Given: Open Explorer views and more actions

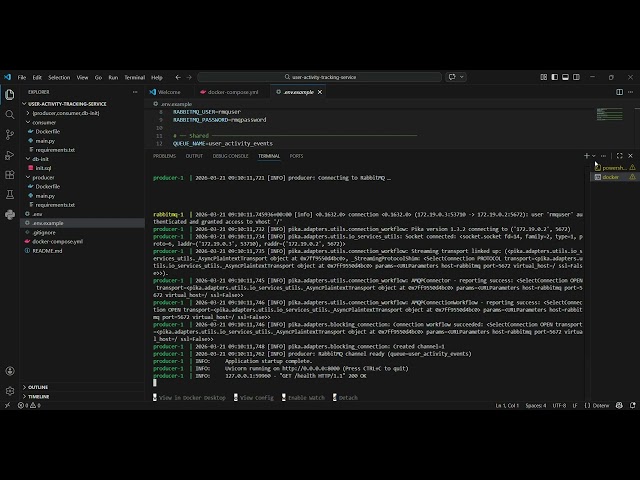Looking at the screenshot, I should [135, 92].
